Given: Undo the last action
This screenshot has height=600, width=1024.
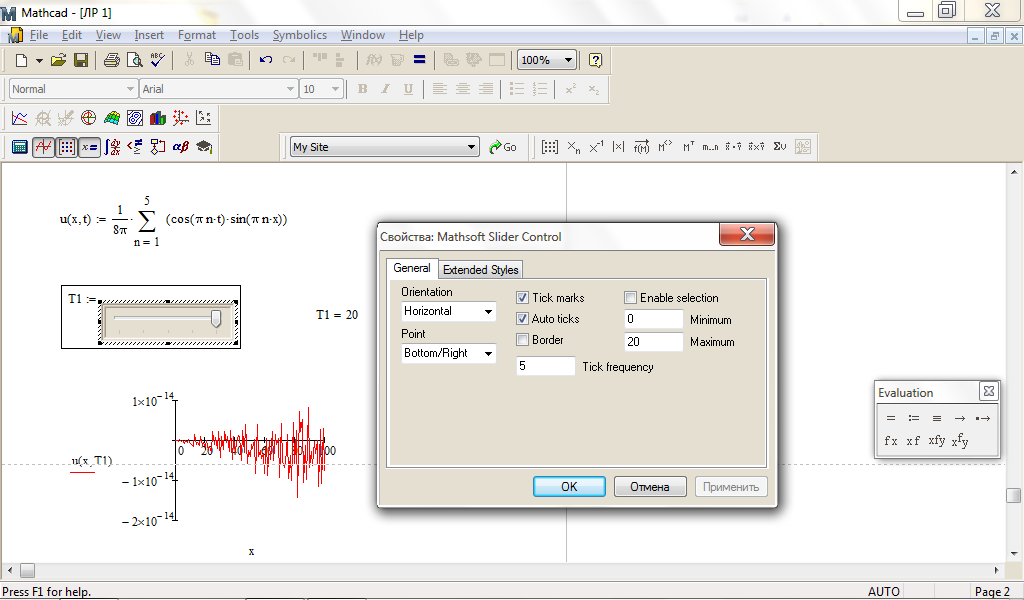Looking at the screenshot, I should pos(266,60).
